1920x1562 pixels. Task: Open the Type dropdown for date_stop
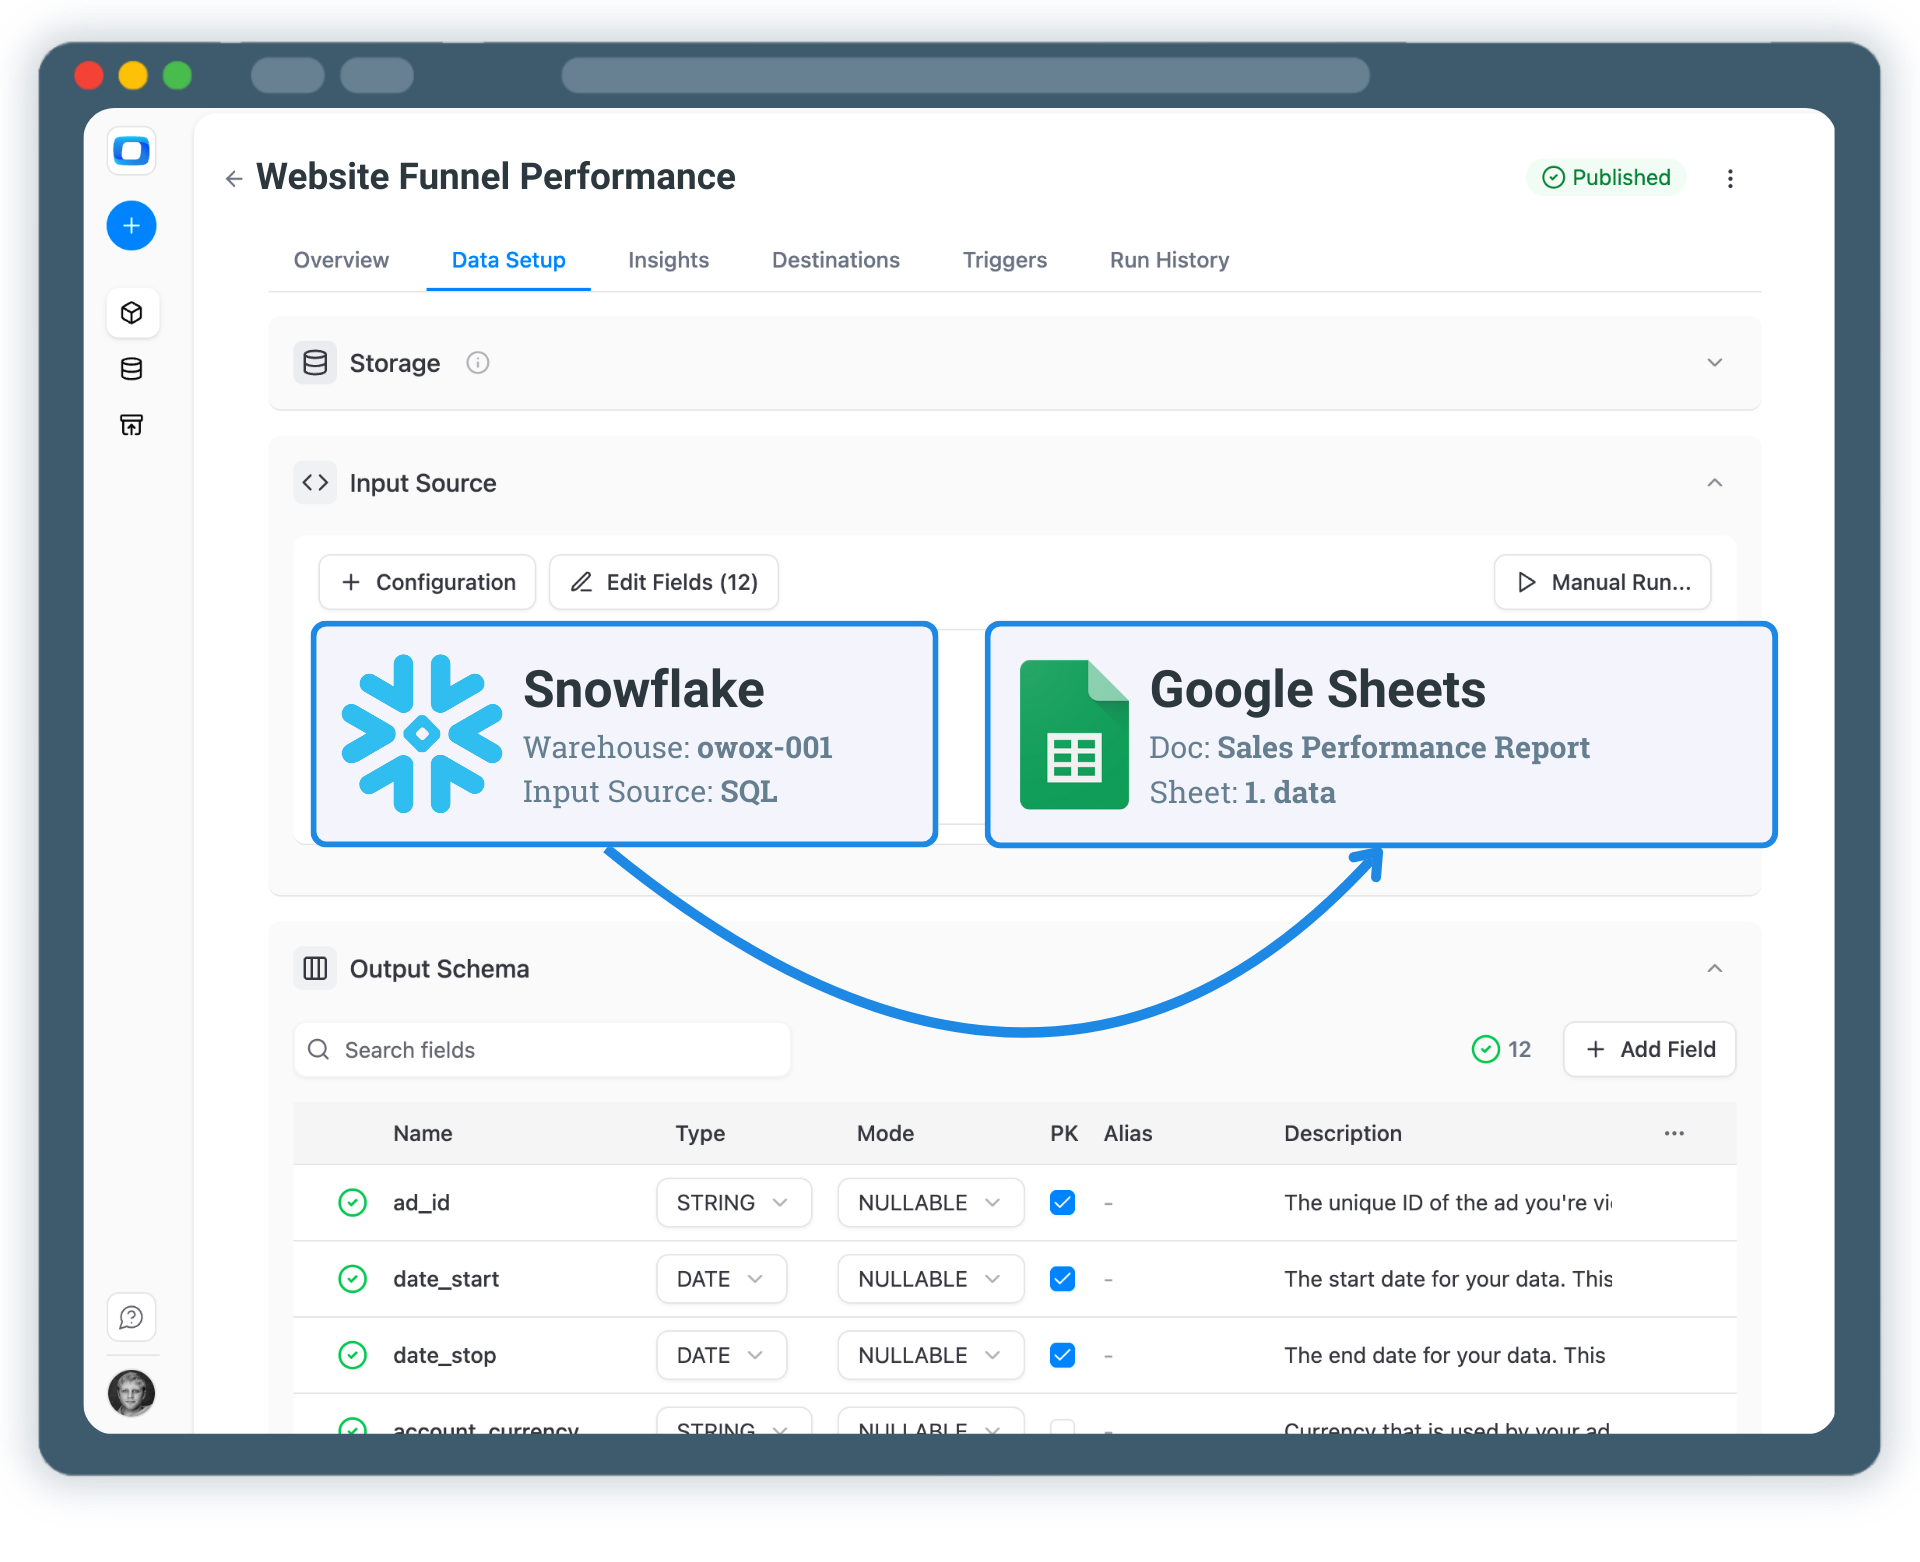721,1354
